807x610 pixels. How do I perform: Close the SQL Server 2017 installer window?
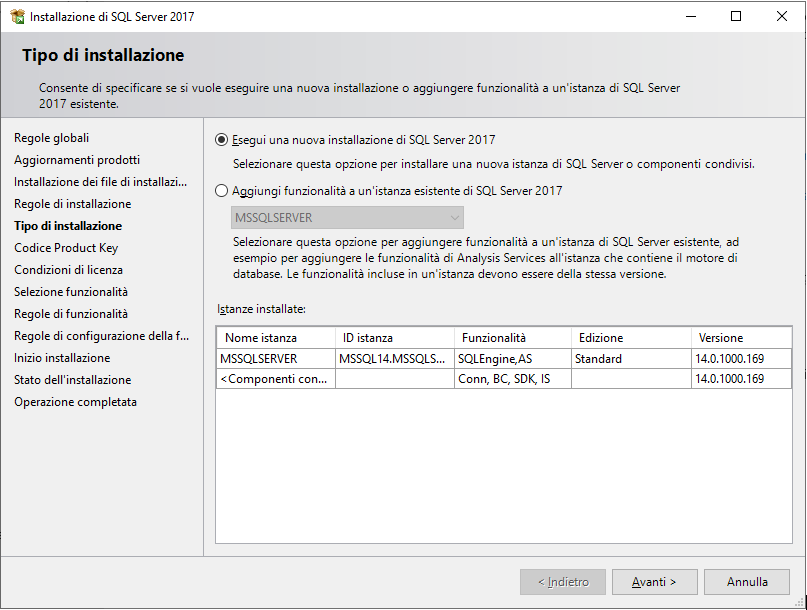[x=781, y=16]
